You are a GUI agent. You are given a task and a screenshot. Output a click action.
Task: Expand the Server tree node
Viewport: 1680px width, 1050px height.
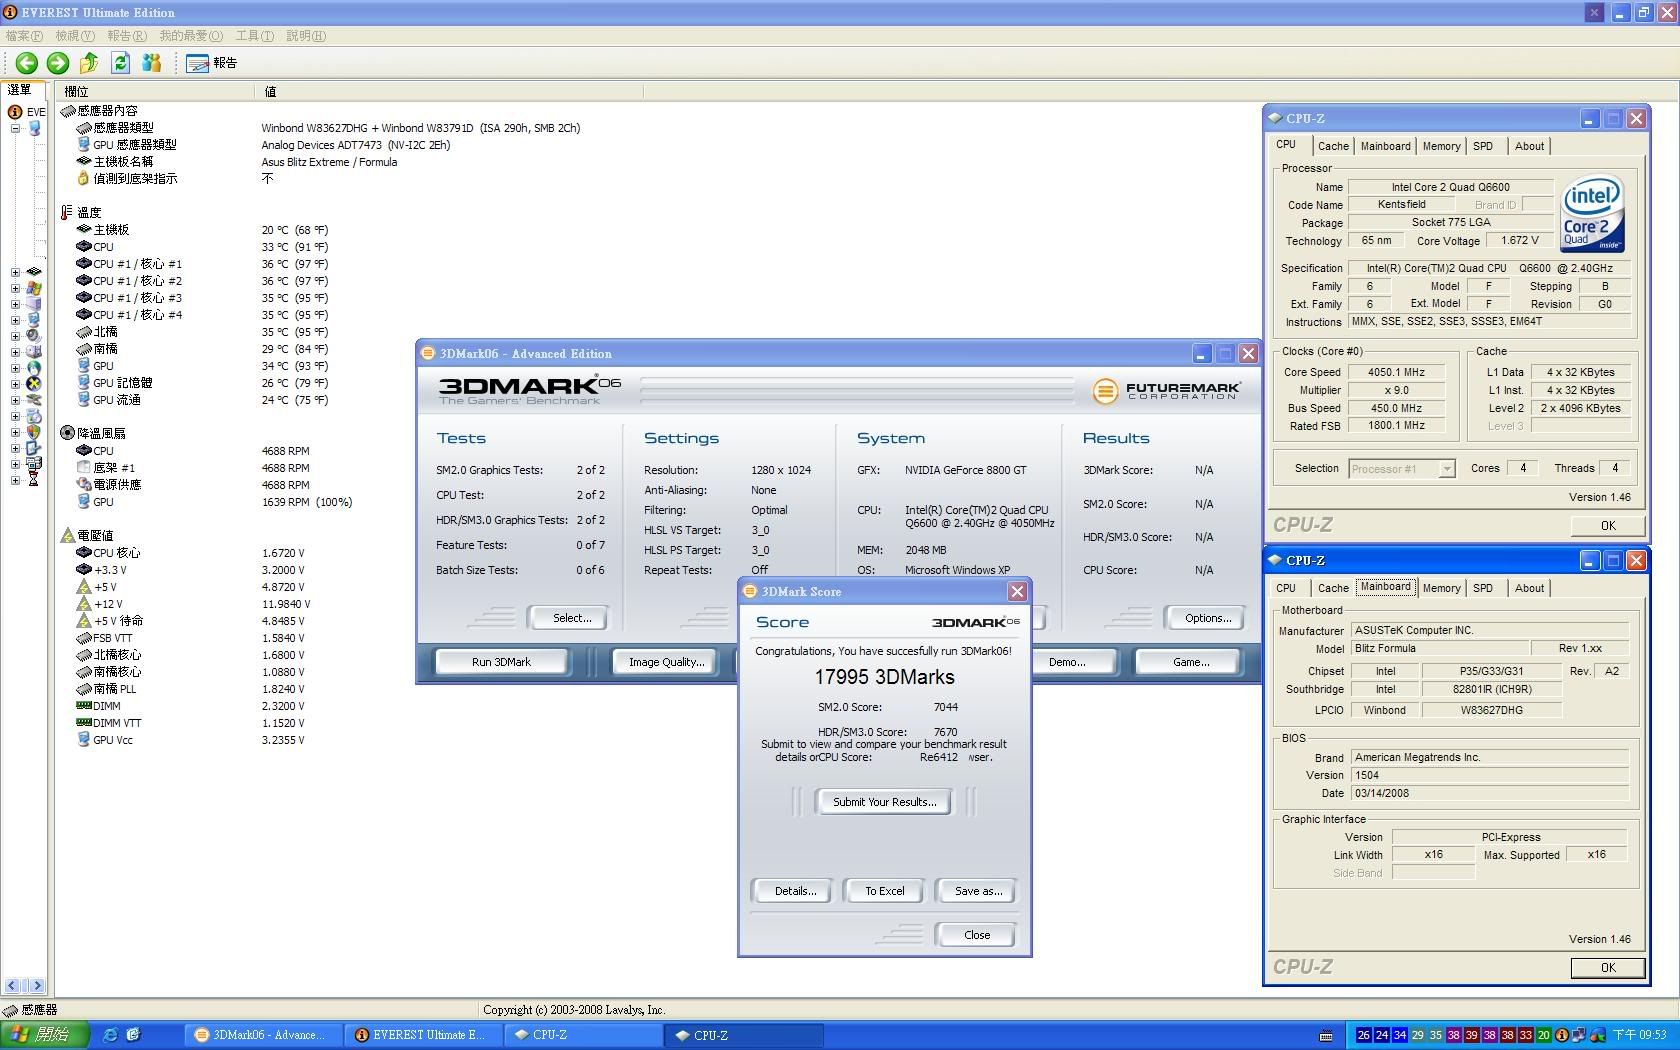pyautogui.click(x=15, y=304)
